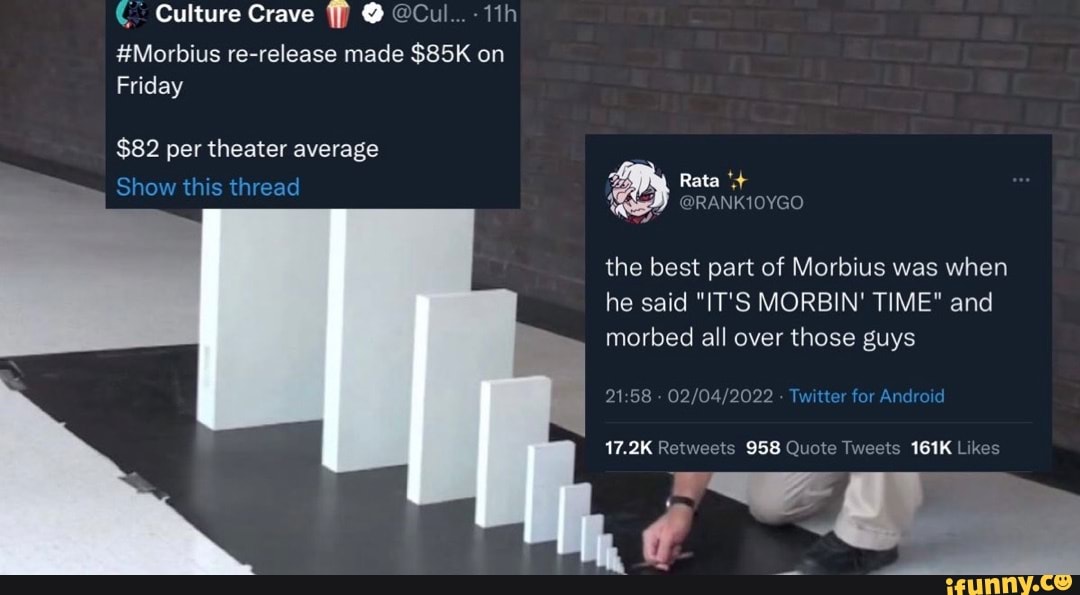
Task: Open the Twitter for Android source link
Action: [866, 396]
